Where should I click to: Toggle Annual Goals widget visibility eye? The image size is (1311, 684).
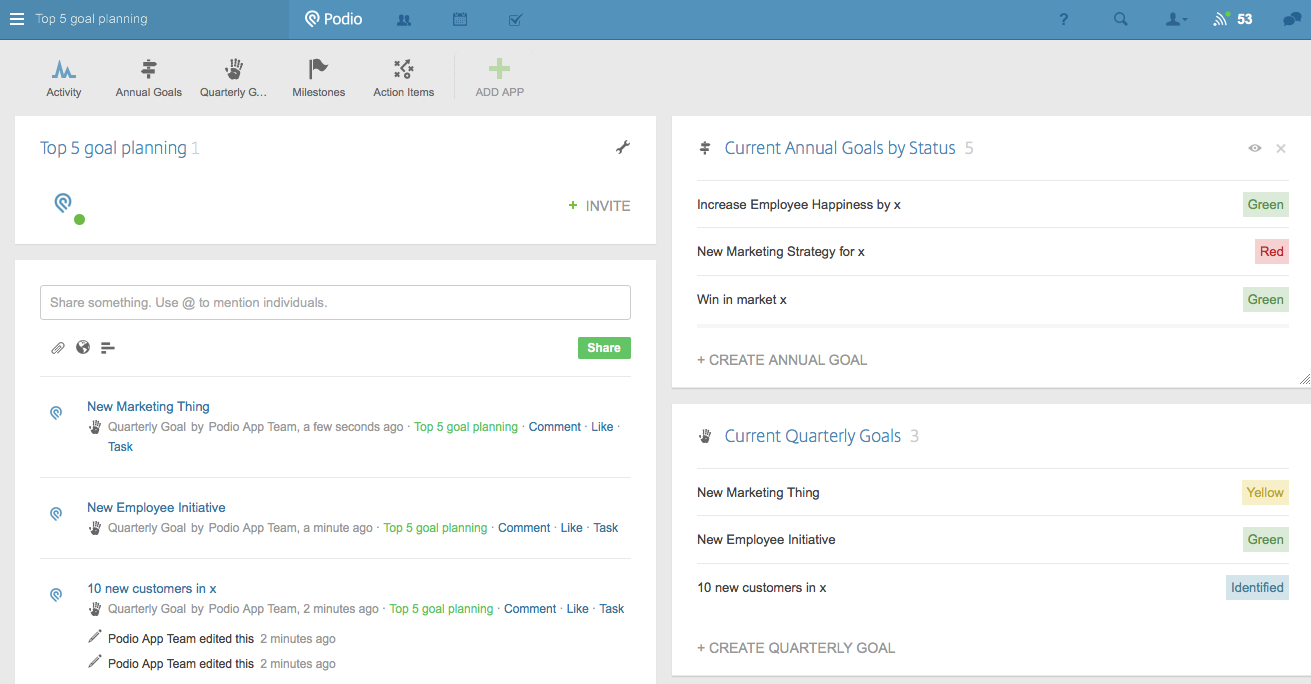[x=1254, y=148]
